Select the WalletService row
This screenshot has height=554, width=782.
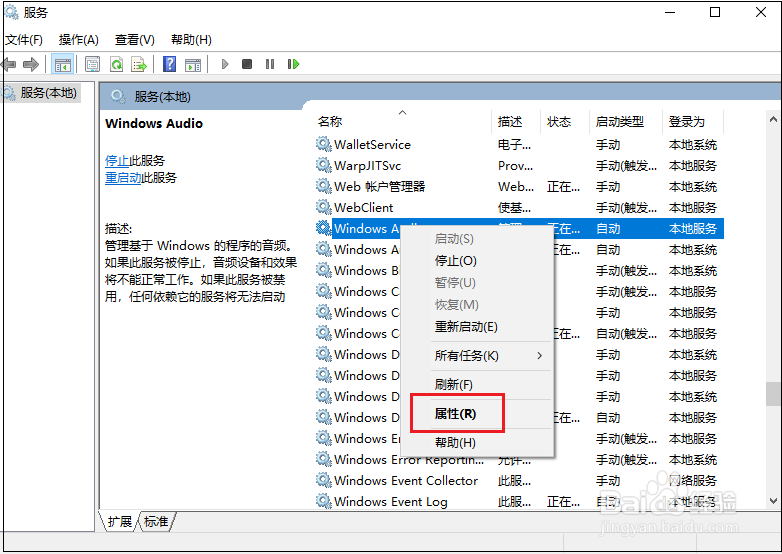pyautogui.click(x=519, y=145)
